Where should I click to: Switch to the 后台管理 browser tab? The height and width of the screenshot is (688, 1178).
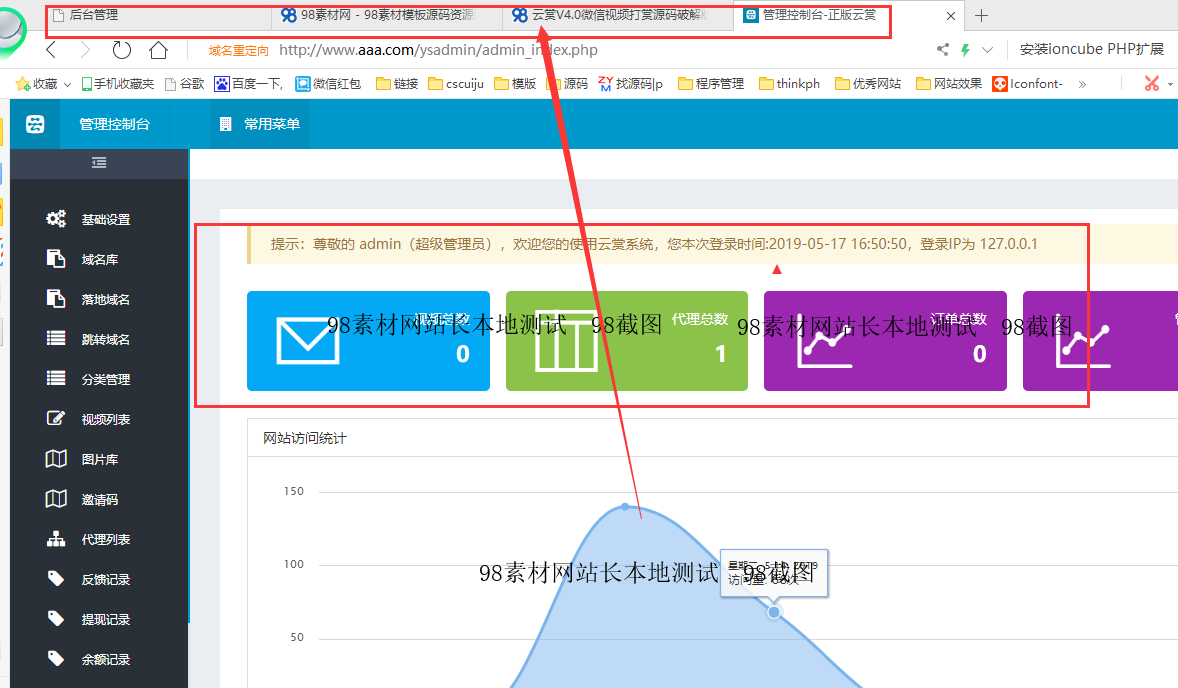tap(155, 15)
